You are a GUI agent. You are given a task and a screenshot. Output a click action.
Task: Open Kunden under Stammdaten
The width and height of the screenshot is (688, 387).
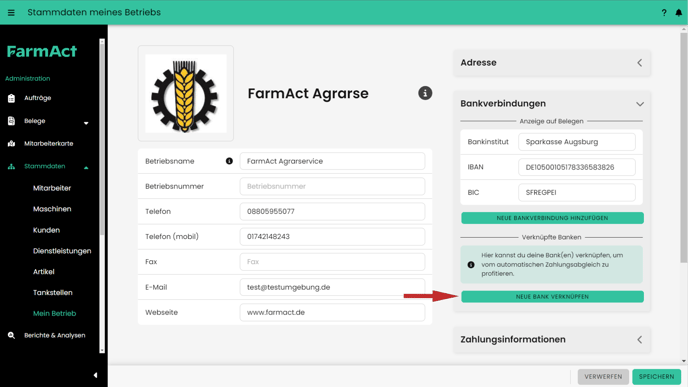pos(46,230)
